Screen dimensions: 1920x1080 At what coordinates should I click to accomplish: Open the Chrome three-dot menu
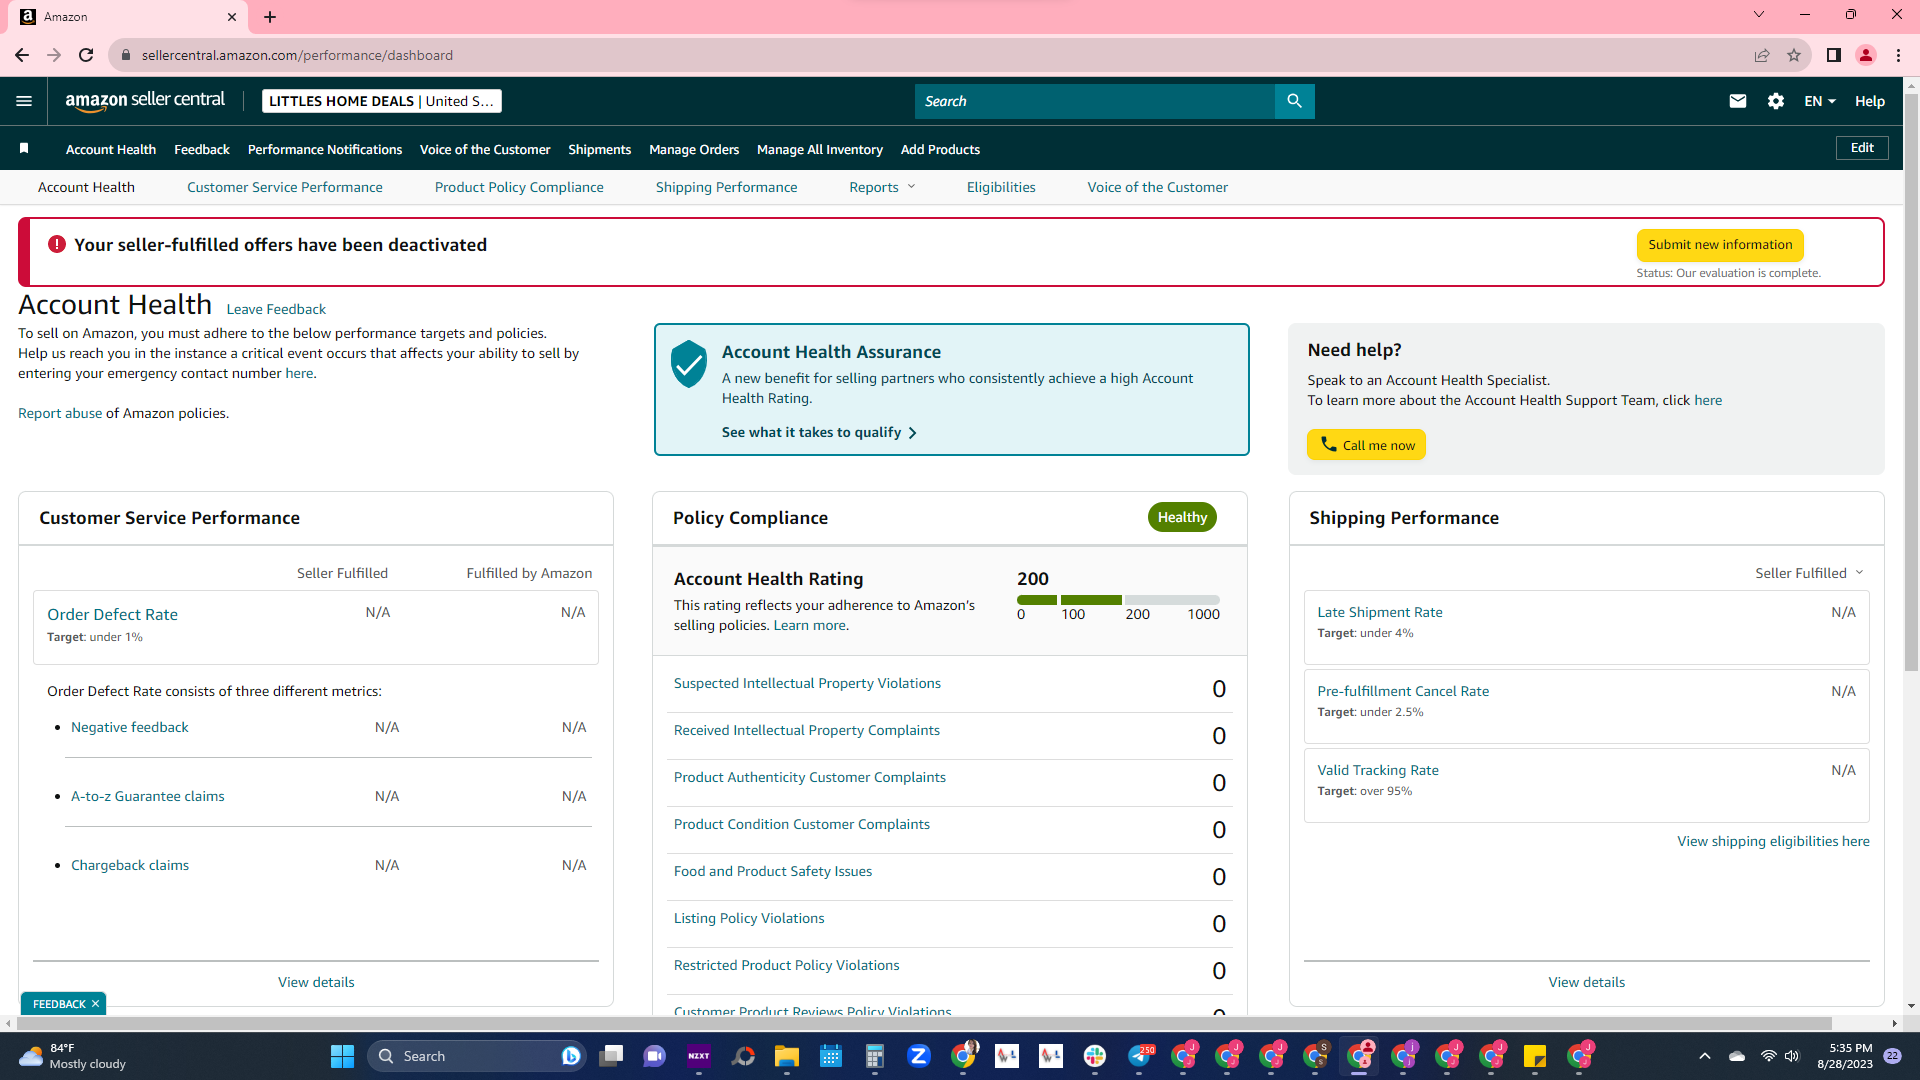point(1898,55)
